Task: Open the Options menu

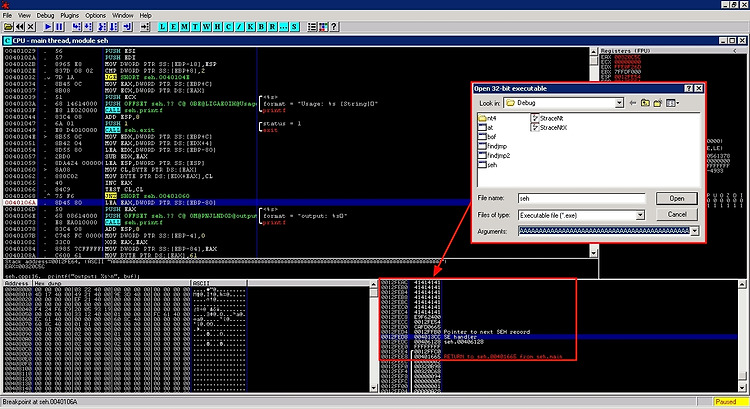Action: coord(96,15)
